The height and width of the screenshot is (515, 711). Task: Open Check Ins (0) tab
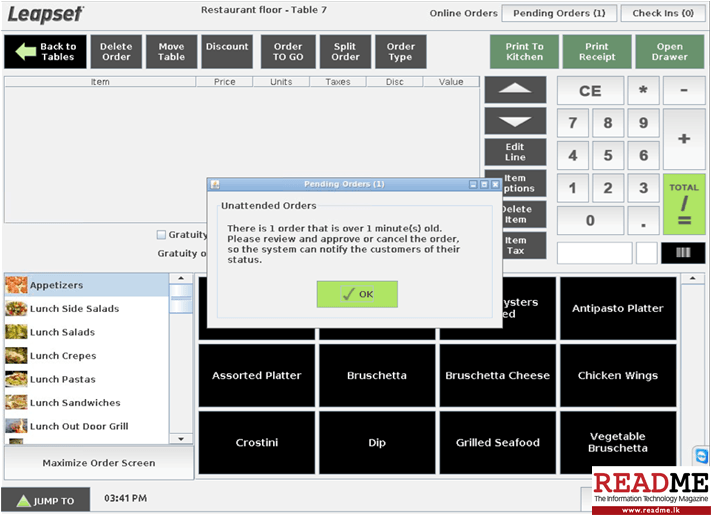click(661, 13)
